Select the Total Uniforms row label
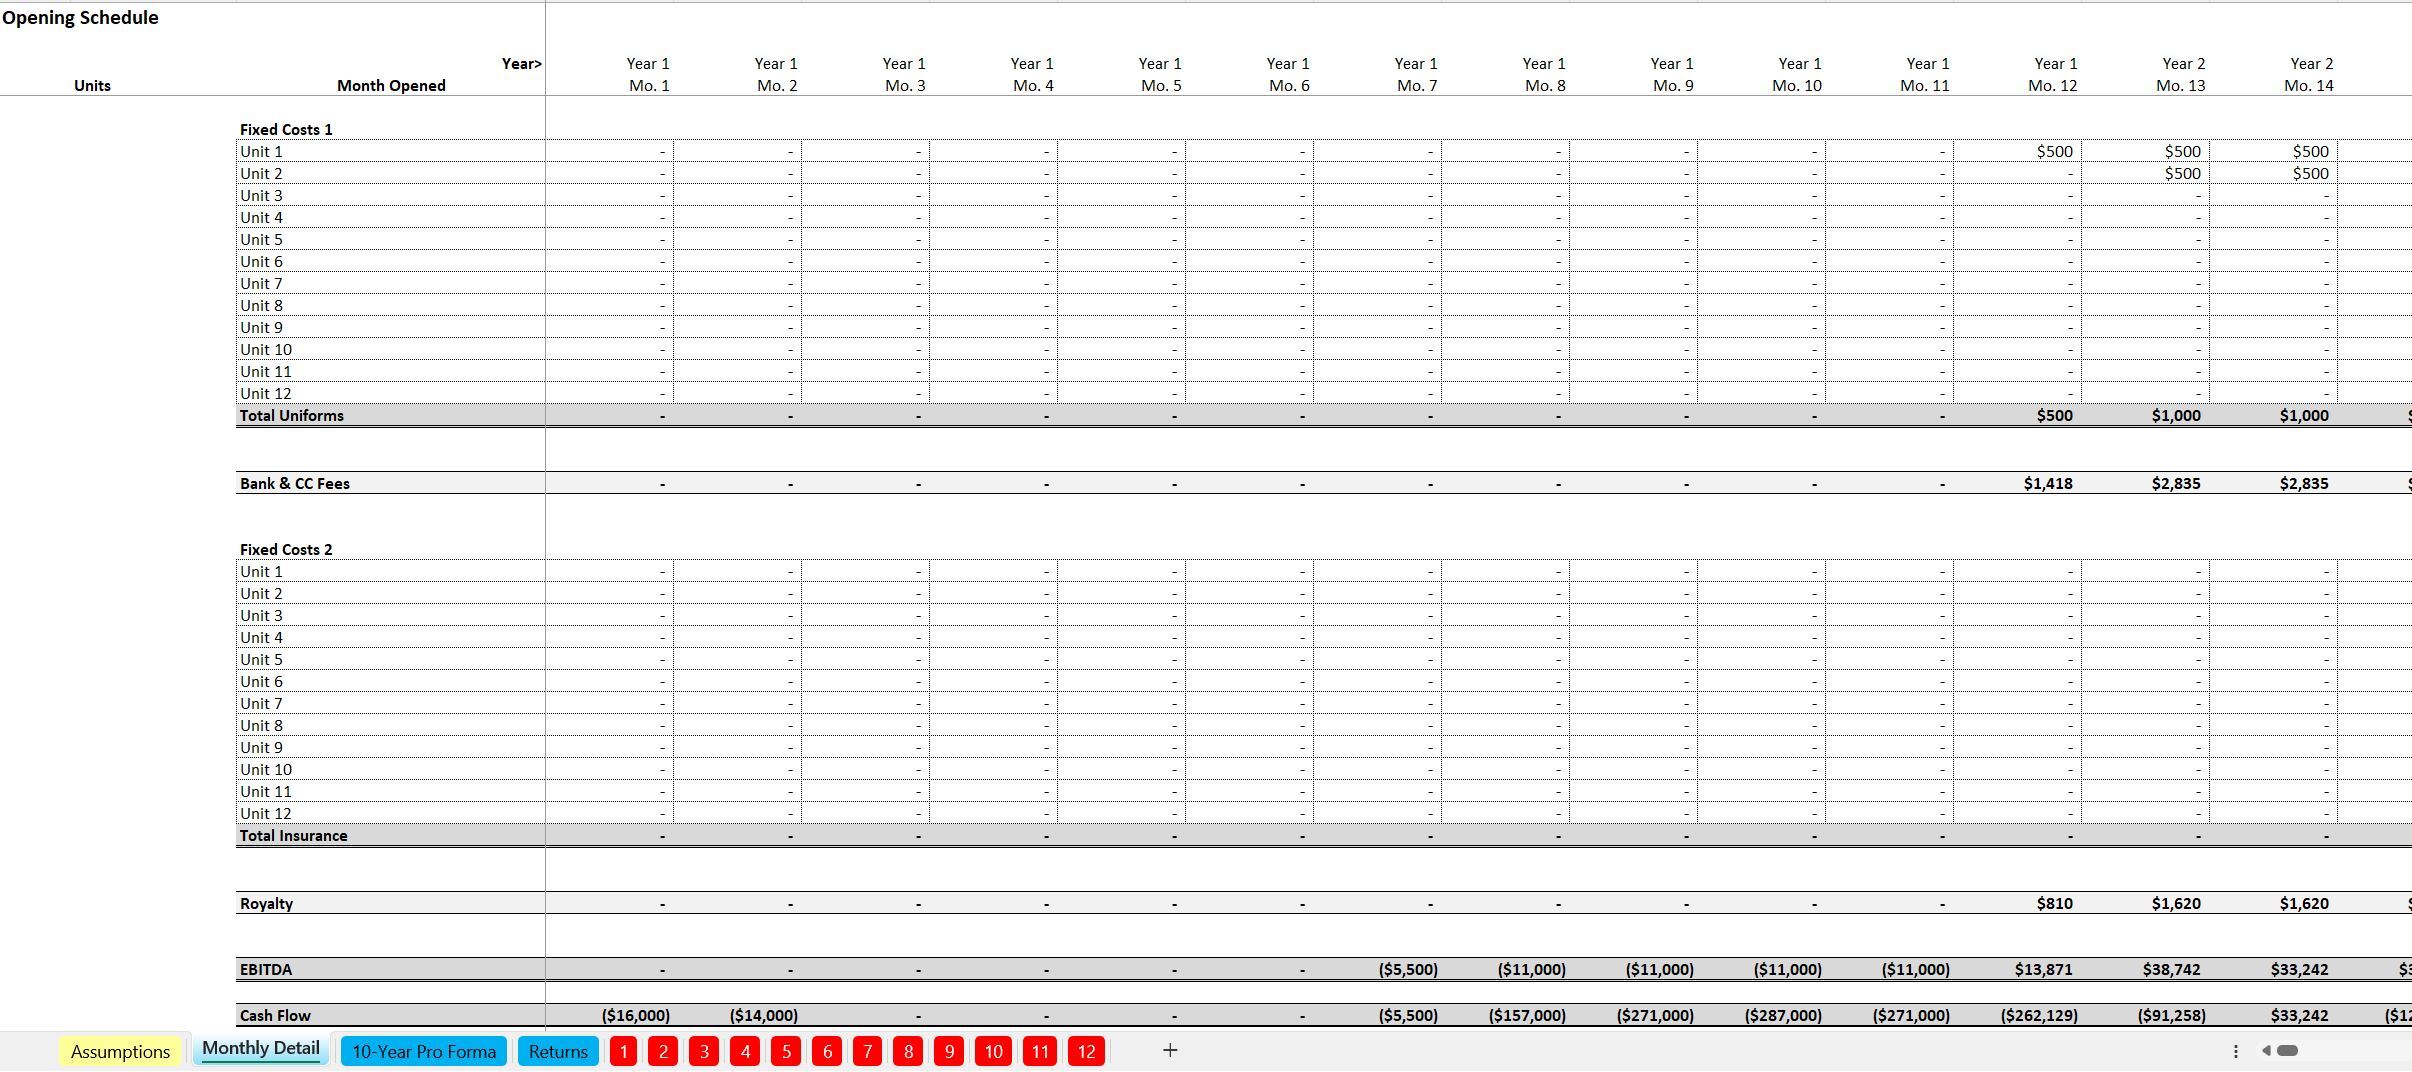This screenshot has width=2412, height=1072. click(x=291, y=415)
